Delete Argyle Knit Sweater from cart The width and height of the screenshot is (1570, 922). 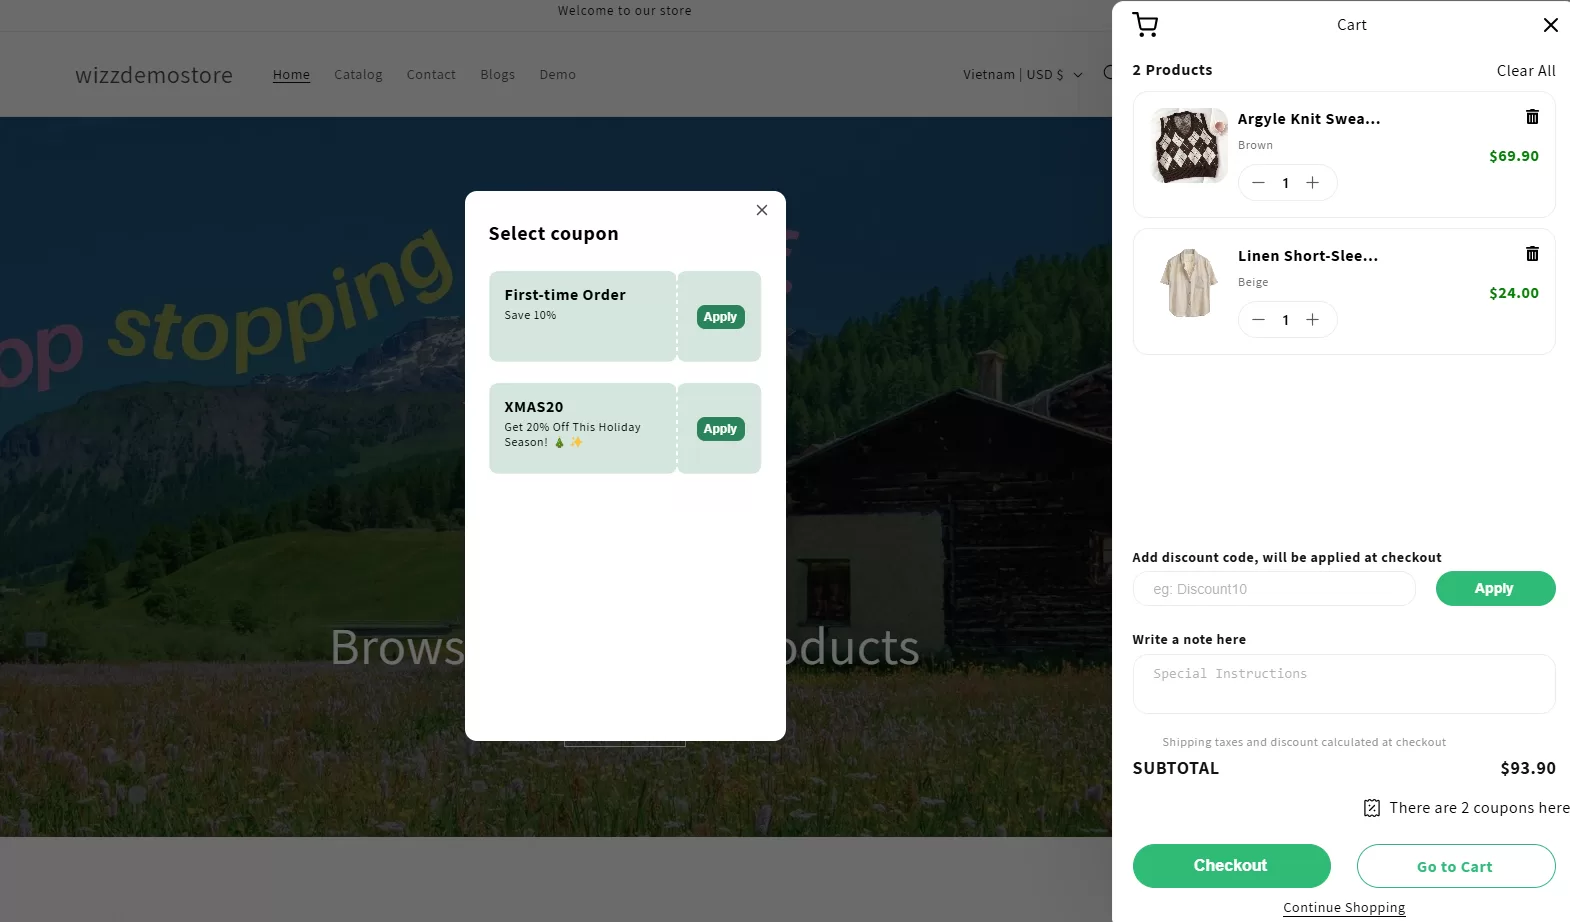(1532, 117)
